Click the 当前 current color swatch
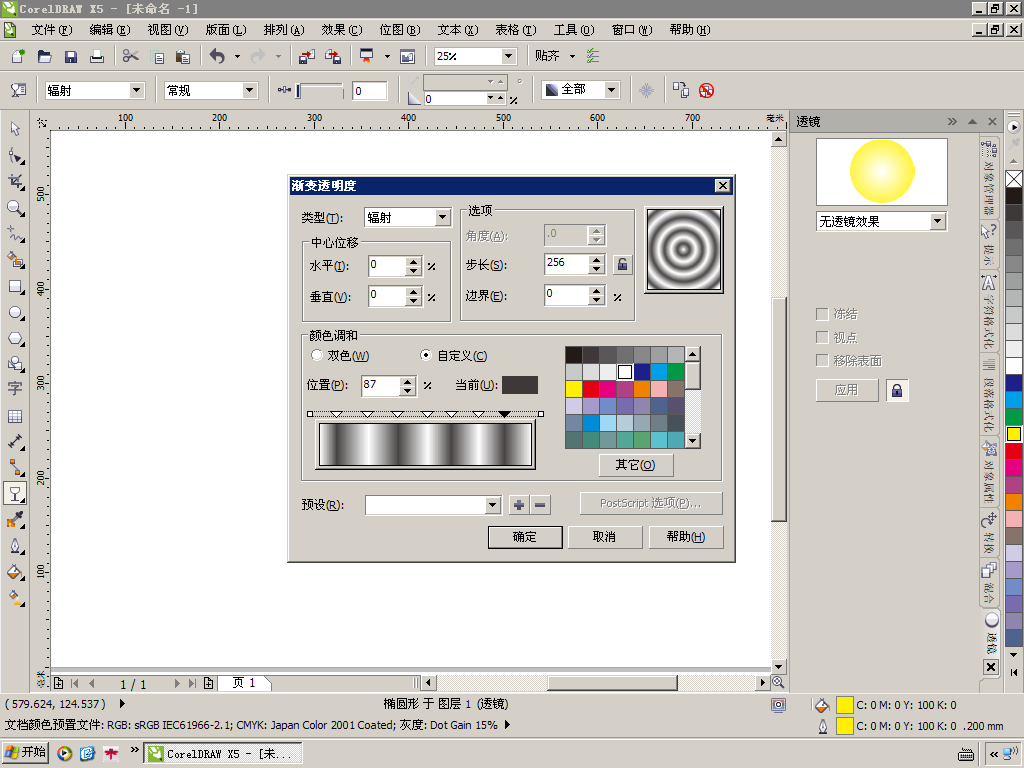Viewport: 1024px width, 768px height. tap(520, 385)
